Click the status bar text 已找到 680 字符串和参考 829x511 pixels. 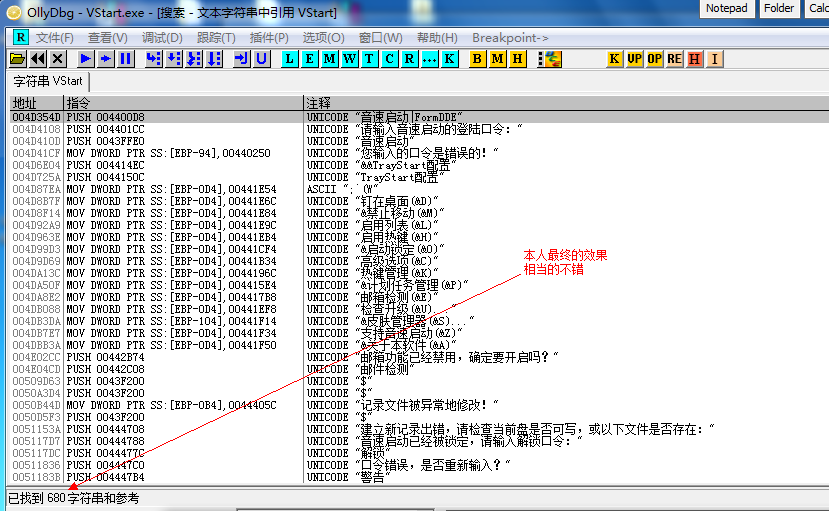73,498
